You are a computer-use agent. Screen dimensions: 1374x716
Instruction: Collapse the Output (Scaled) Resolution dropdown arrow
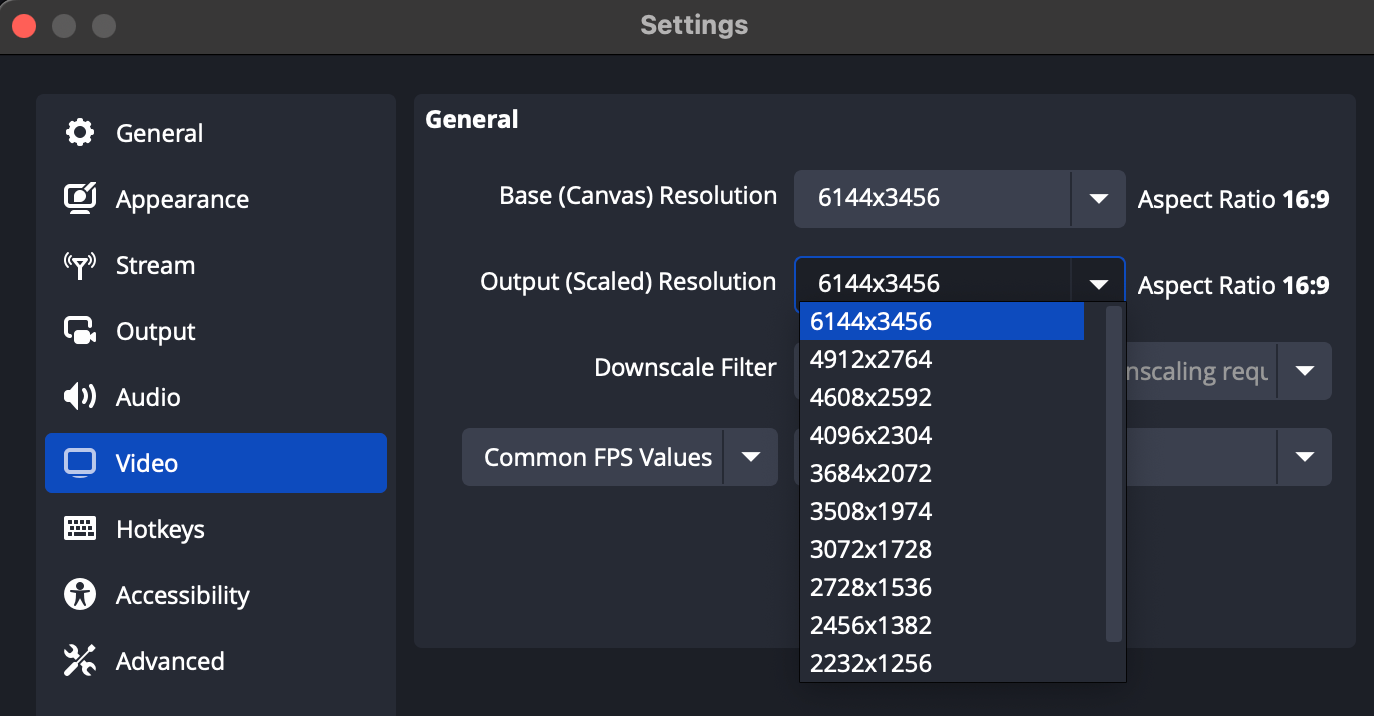click(x=1098, y=284)
